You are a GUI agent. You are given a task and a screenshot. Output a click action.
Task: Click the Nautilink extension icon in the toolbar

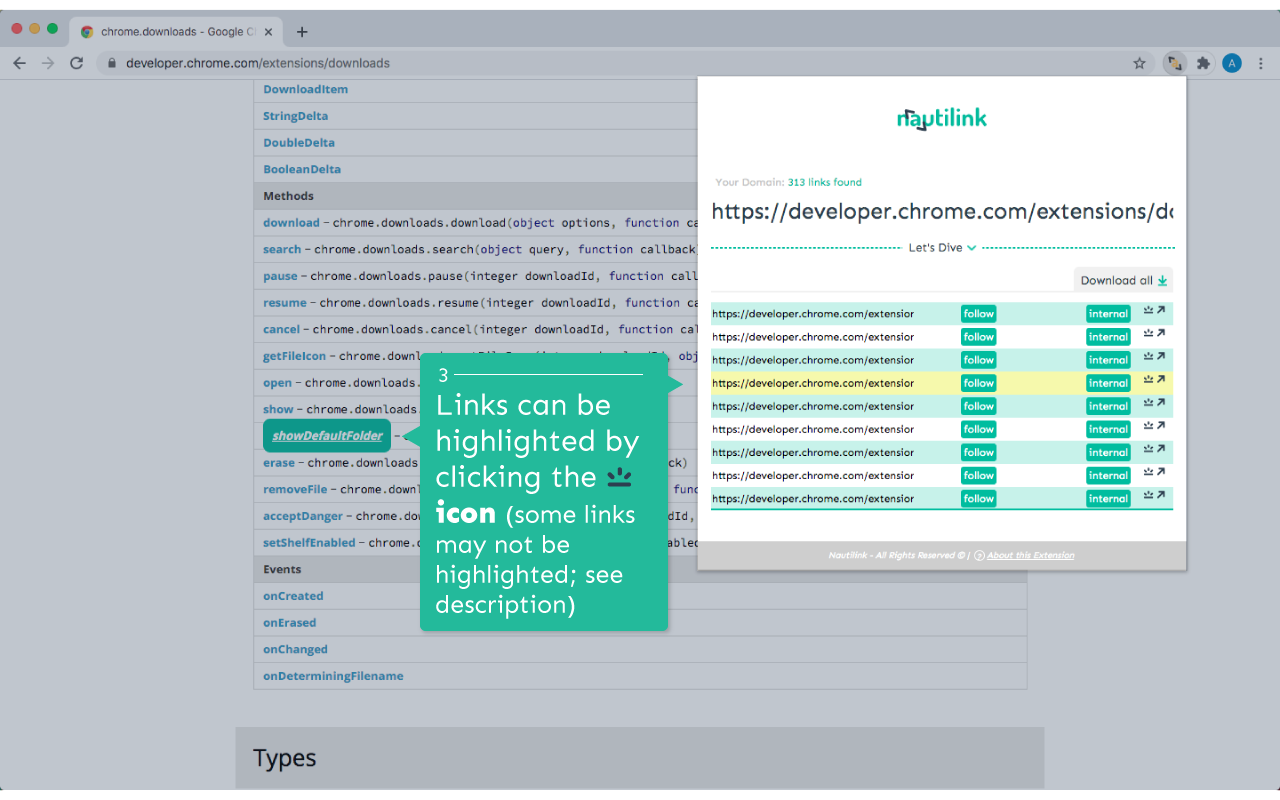pos(1175,63)
